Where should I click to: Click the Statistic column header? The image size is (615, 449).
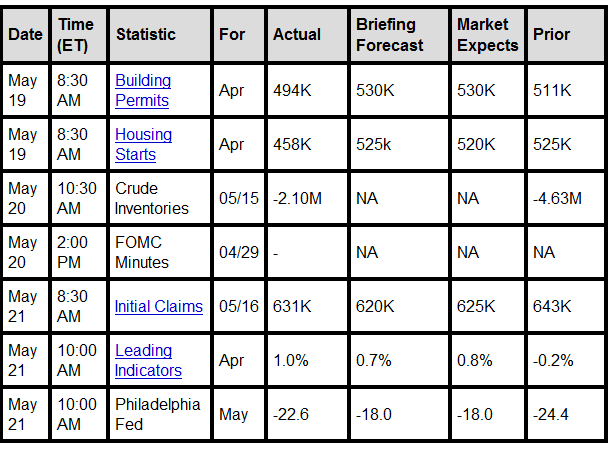pyautogui.click(x=146, y=35)
